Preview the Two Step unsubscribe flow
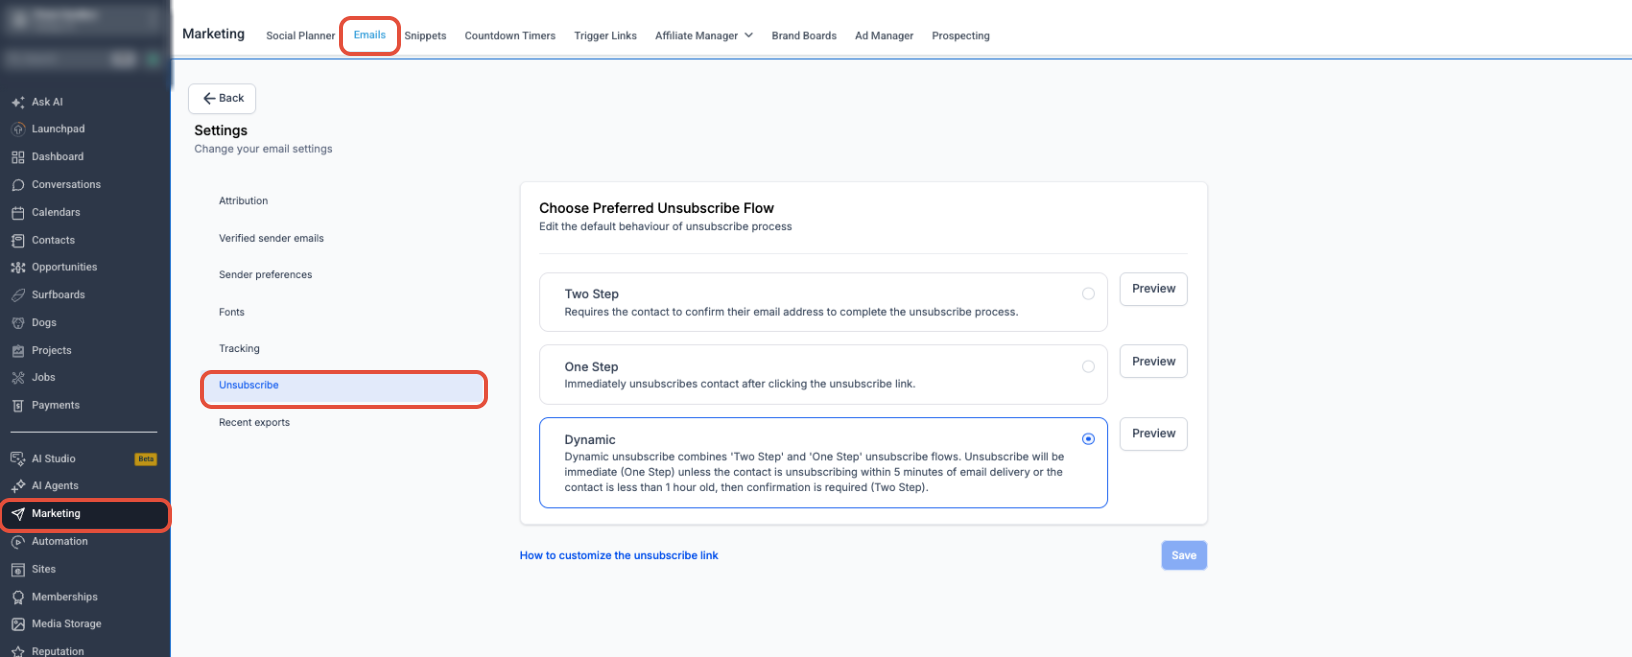Image resolution: width=1632 pixels, height=657 pixels. pyautogui.click(x=1153, y=289)
